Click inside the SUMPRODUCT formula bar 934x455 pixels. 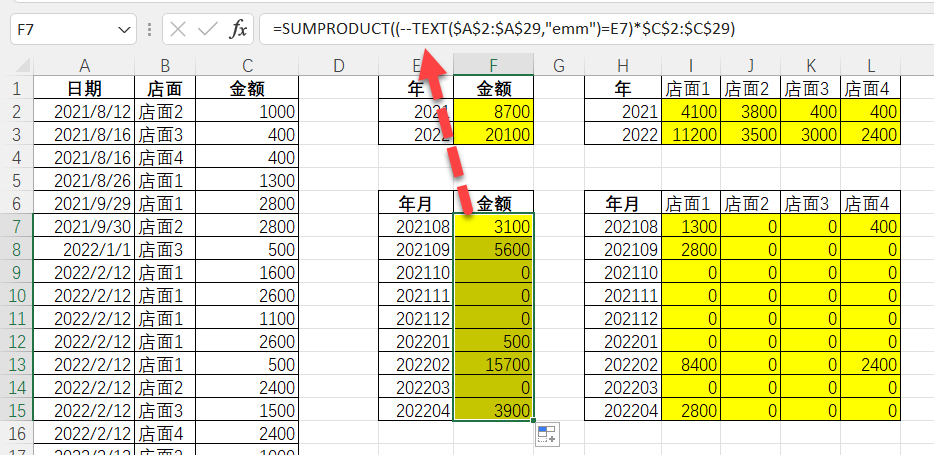coord(596,29)
